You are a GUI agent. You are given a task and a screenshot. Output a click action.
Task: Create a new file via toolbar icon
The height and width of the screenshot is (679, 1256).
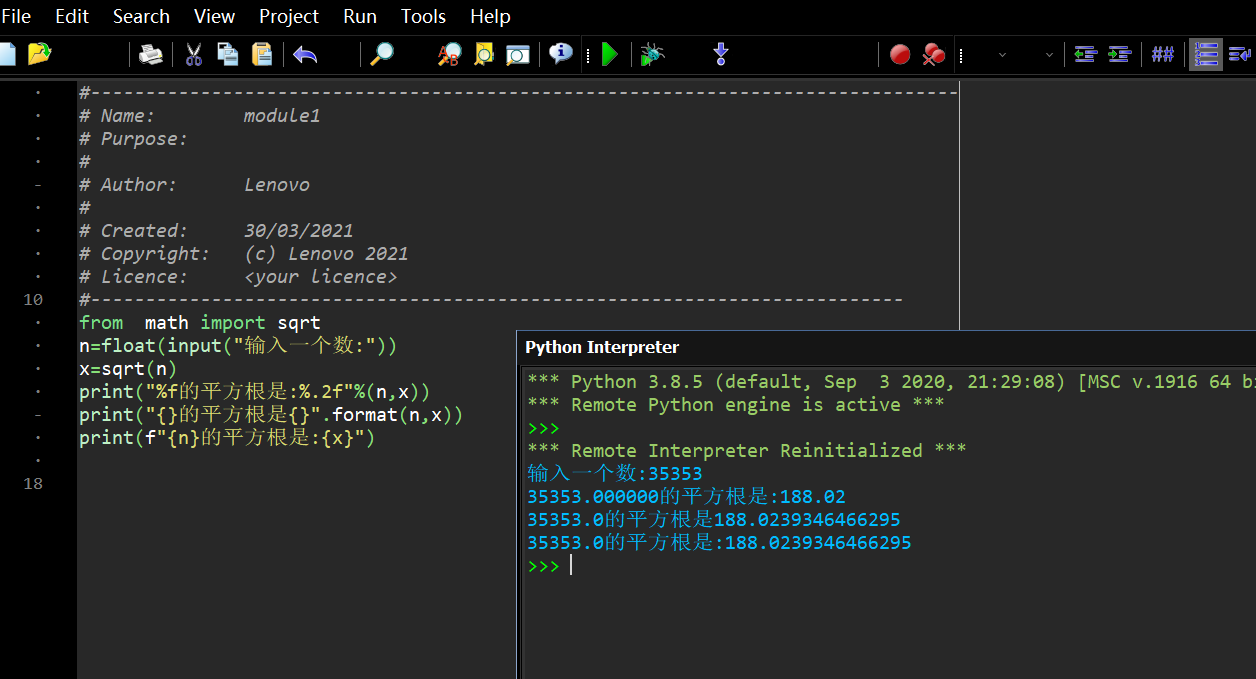pyautogui.click(x=7, y=54)
